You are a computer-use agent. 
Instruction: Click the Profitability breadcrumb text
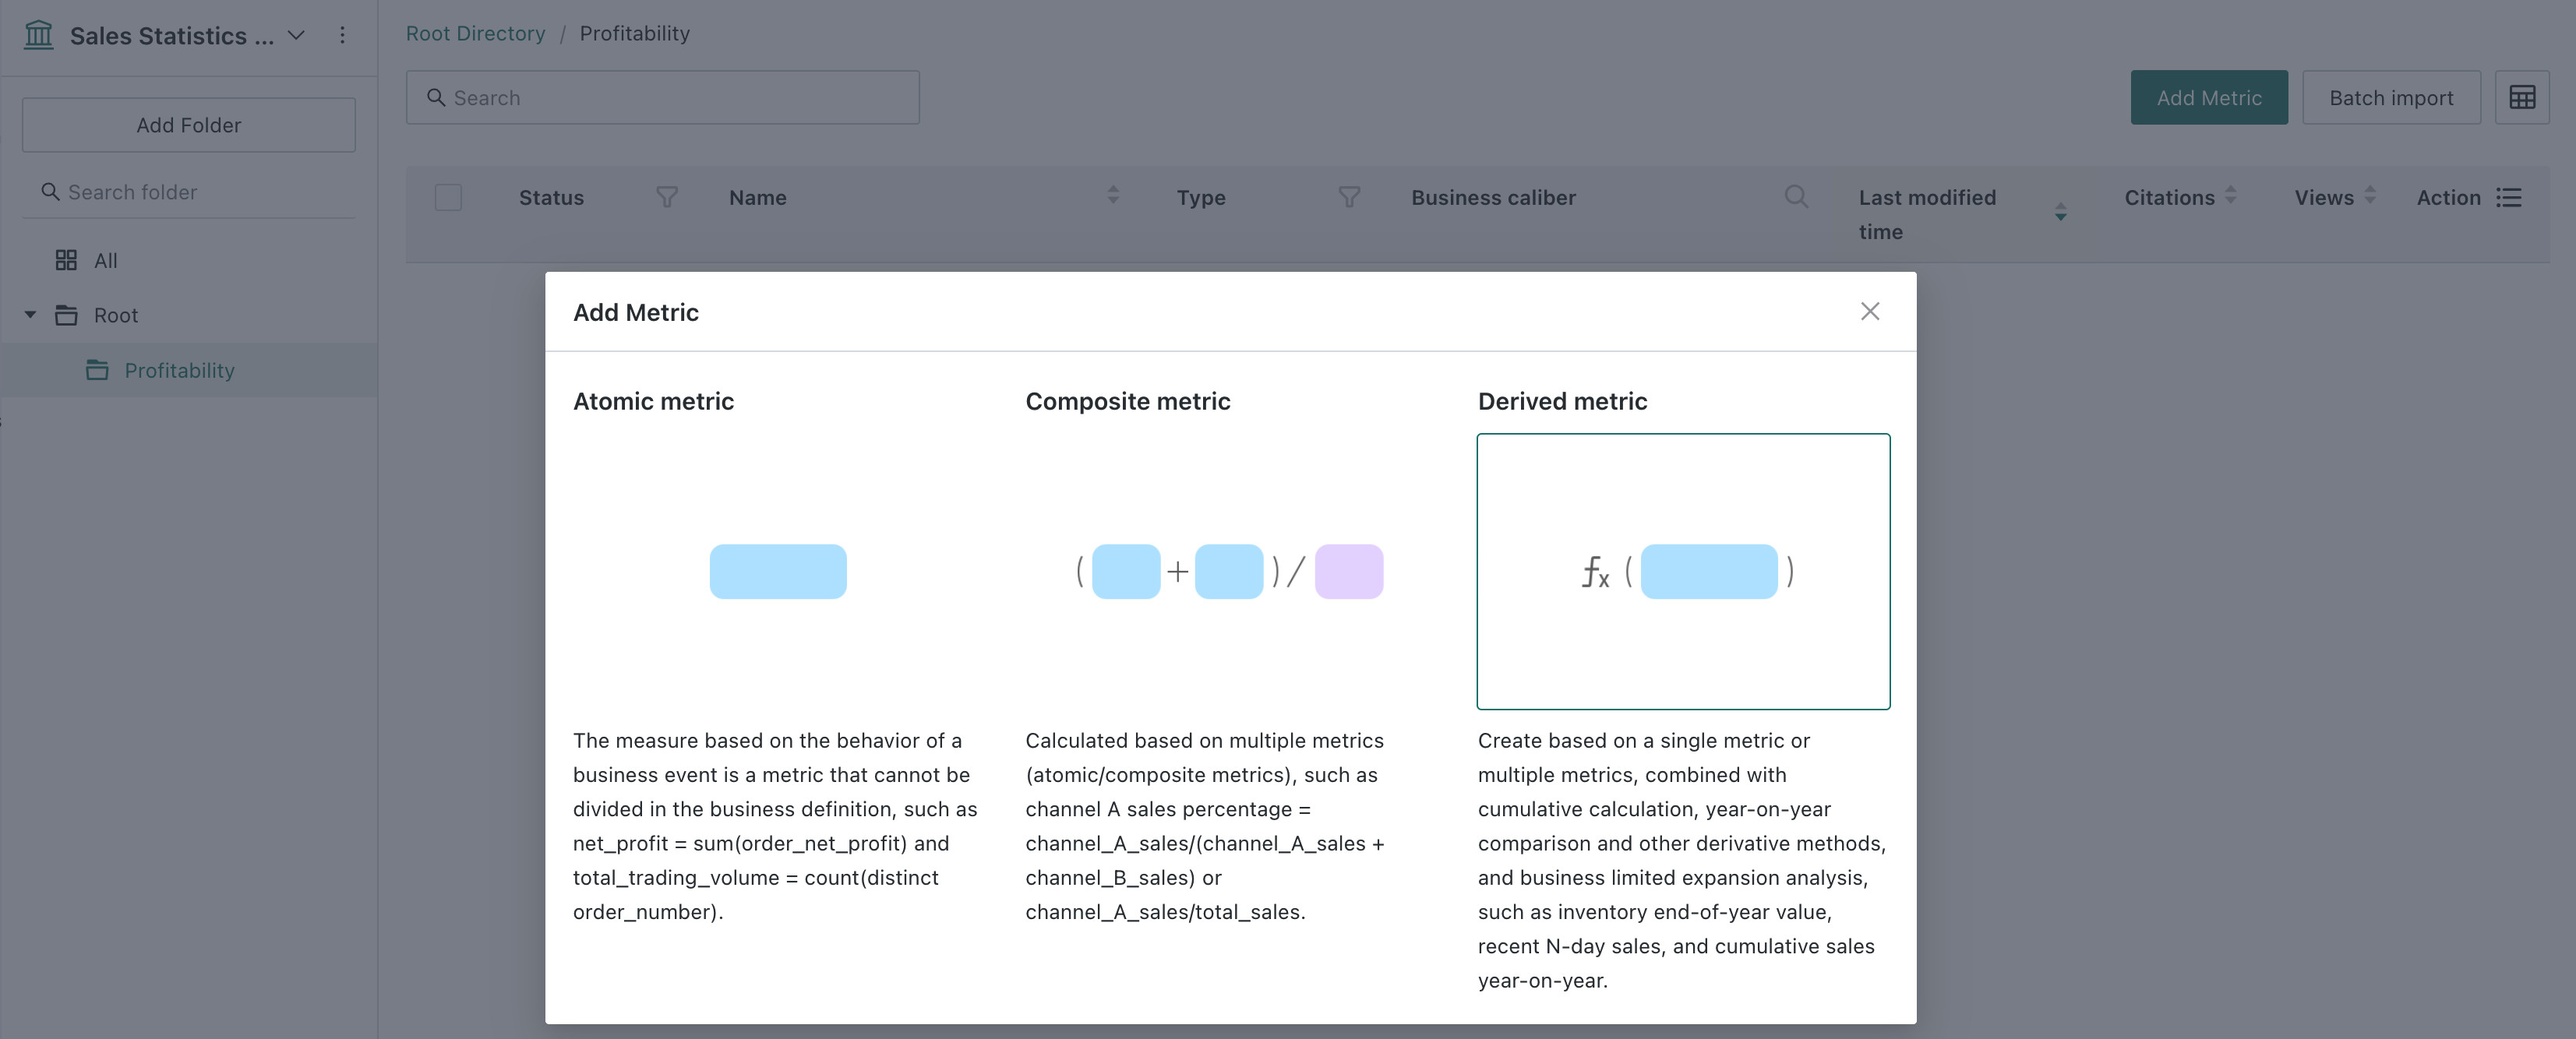[x=635, y=33]
